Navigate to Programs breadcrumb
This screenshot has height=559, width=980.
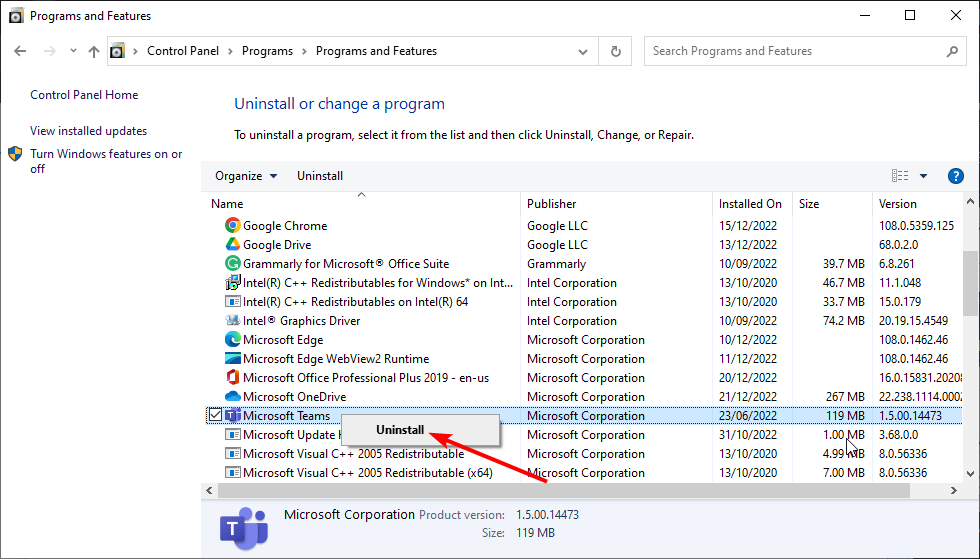point(267,51)
